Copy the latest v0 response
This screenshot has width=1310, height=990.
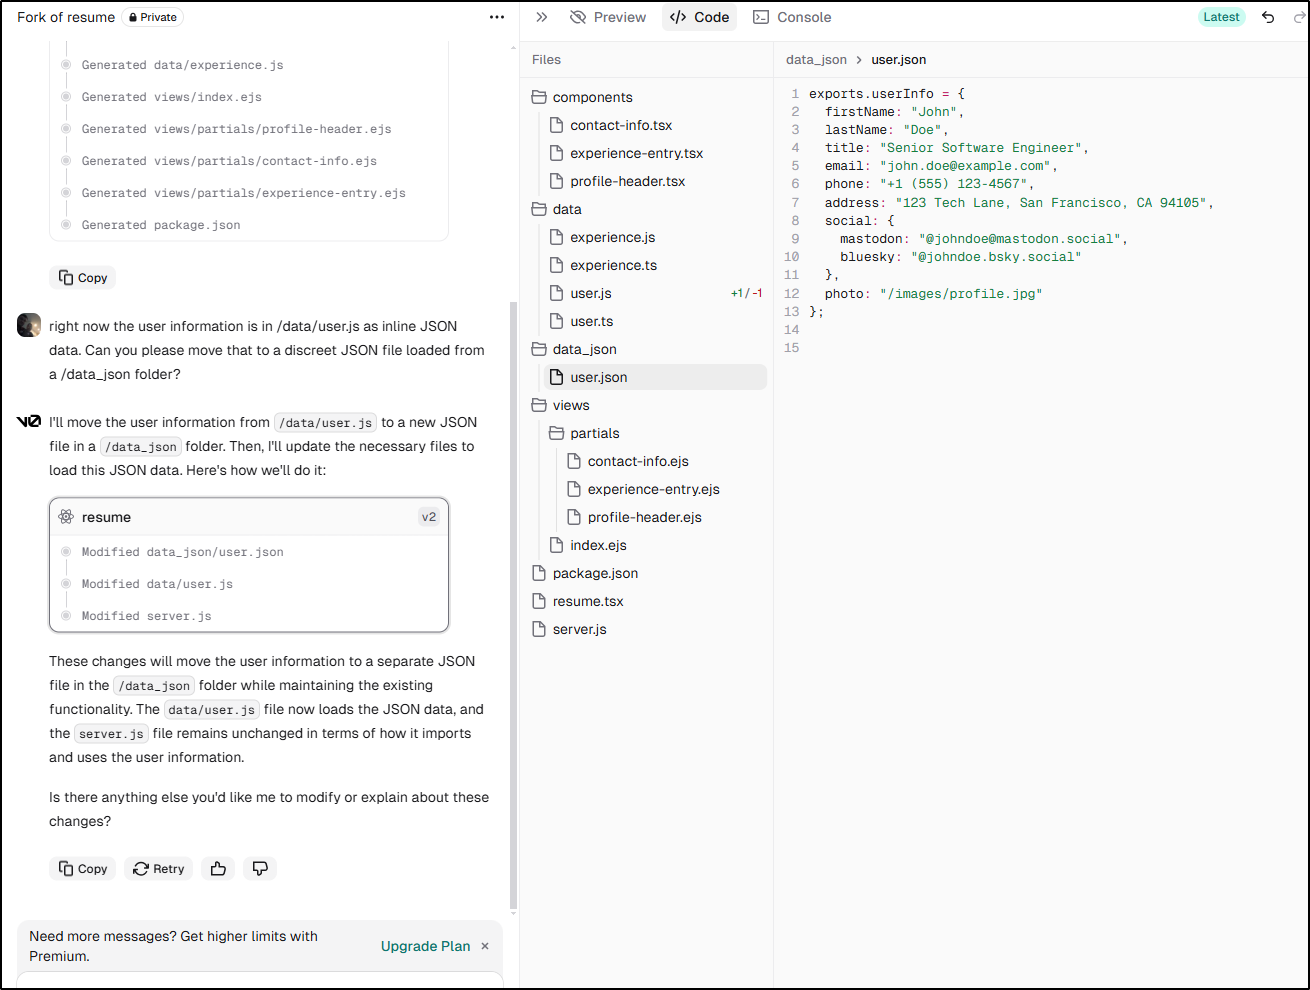point(83,869)
